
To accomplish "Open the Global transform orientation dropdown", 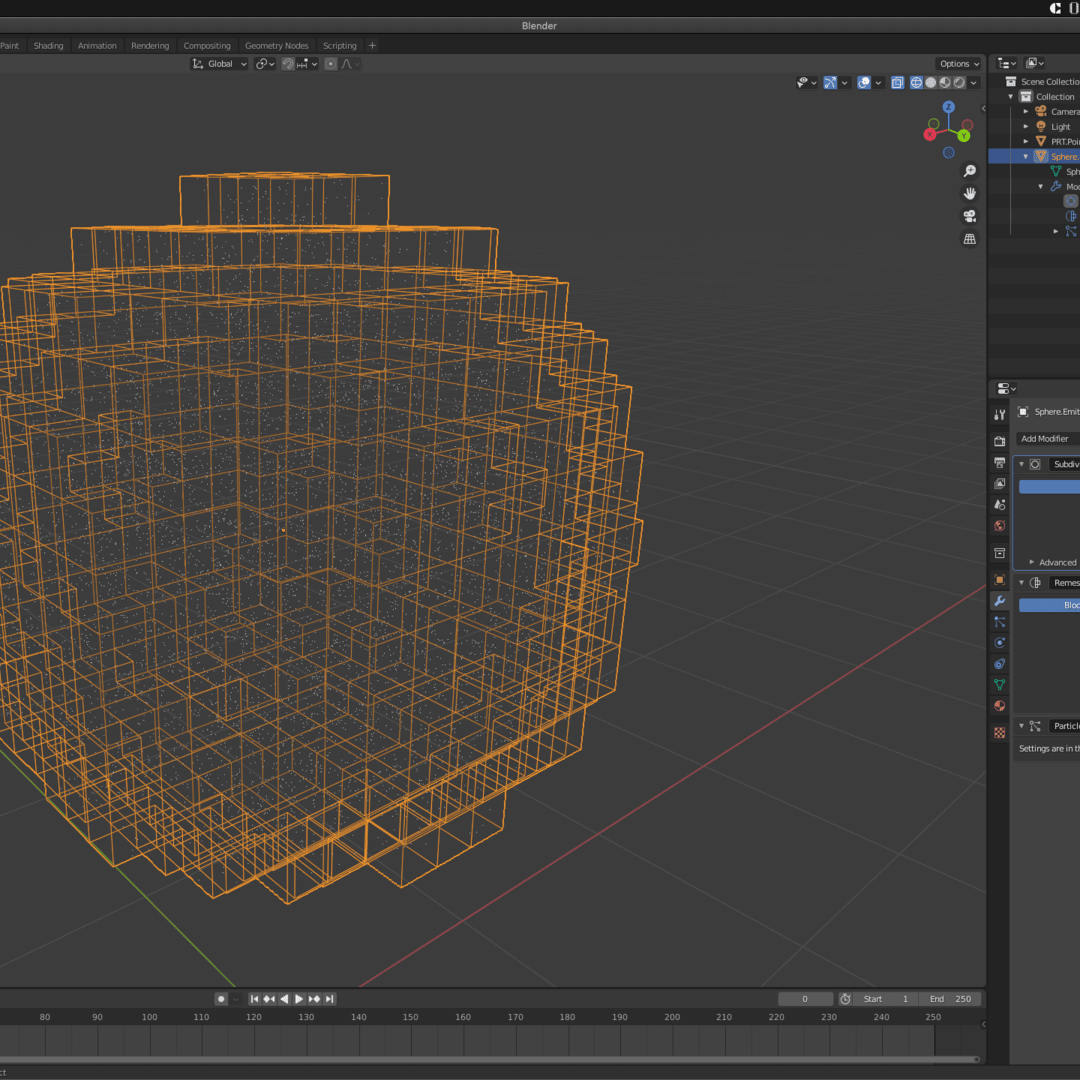I will [219, 64].
